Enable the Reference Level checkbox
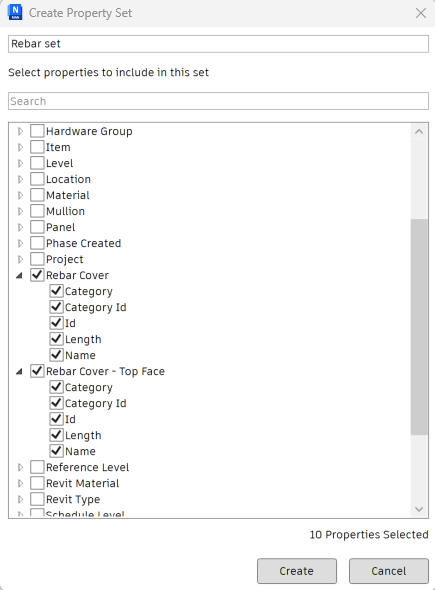The image size is (435, 590). point(37,467)
